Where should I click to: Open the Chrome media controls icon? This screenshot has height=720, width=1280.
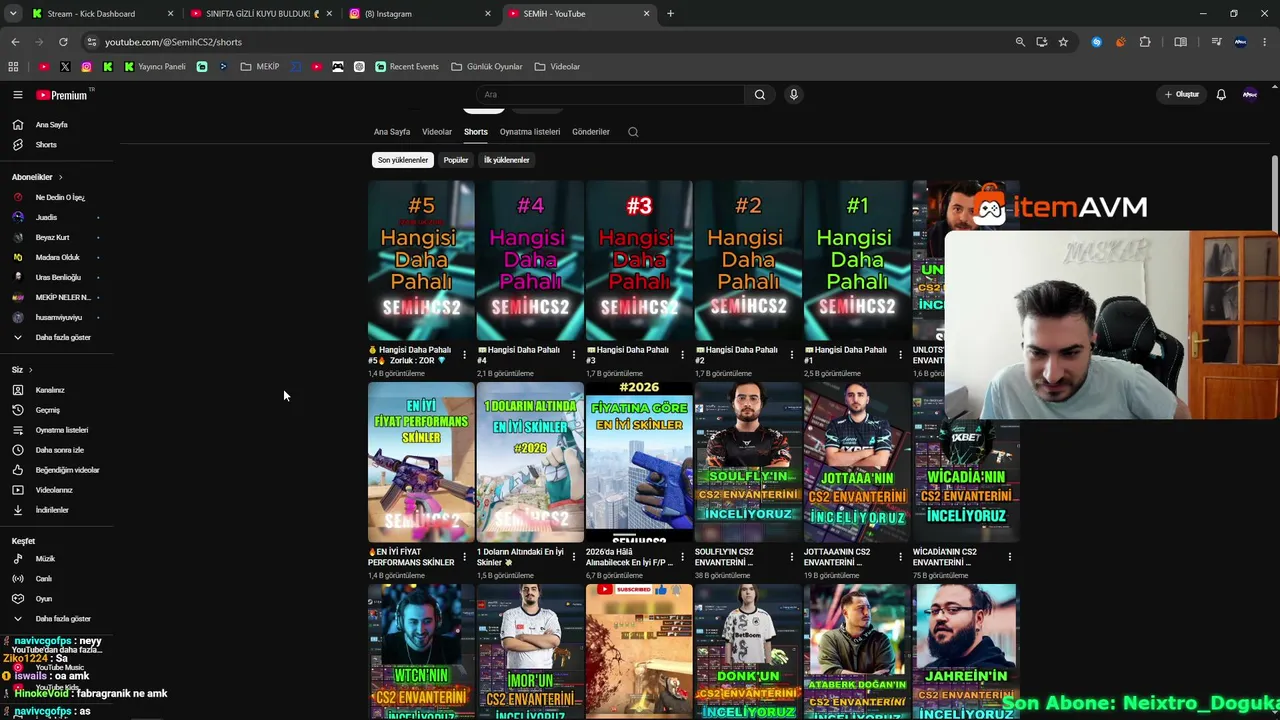pyautogui.click(x=1216, y=42)
